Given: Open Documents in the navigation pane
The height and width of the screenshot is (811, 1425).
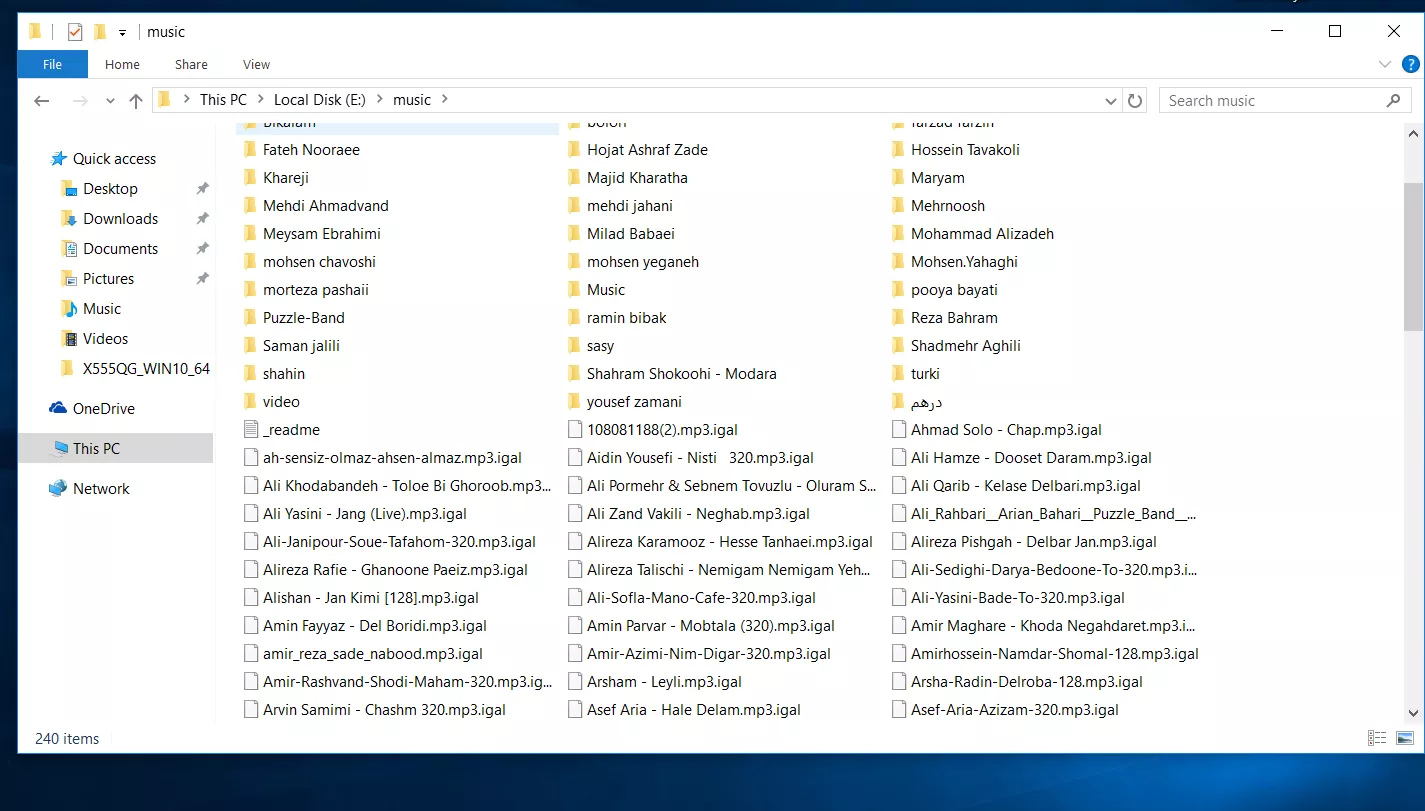Looking at the screenshot, I should [x=120, y=248].
